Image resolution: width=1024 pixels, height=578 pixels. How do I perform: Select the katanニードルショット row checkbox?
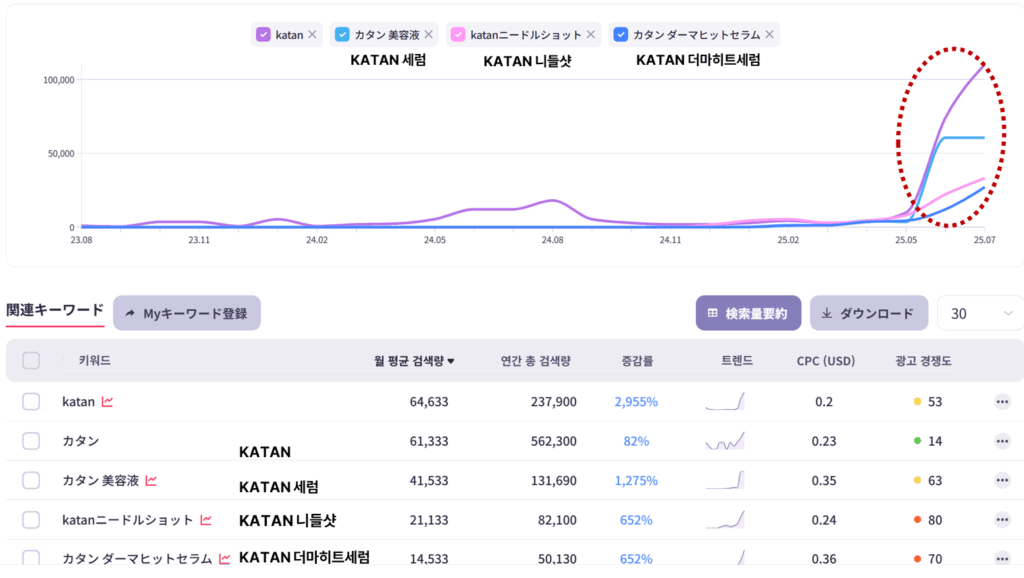pos(31,520)
